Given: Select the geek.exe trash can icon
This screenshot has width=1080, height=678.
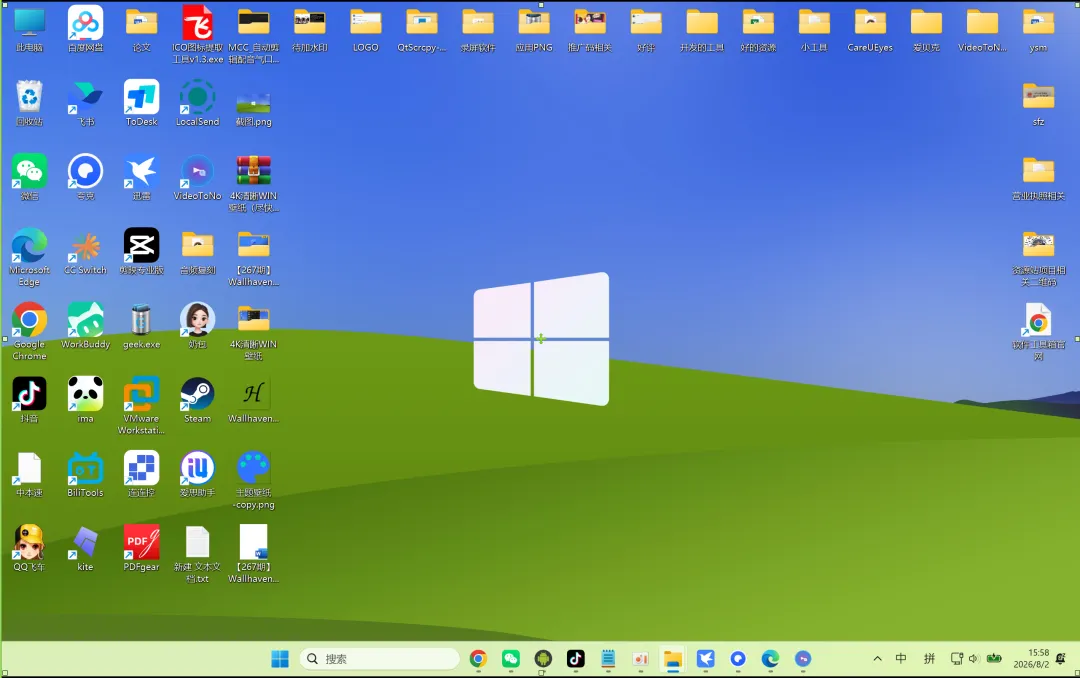Looking at the screenshot, I should [141, 320].
